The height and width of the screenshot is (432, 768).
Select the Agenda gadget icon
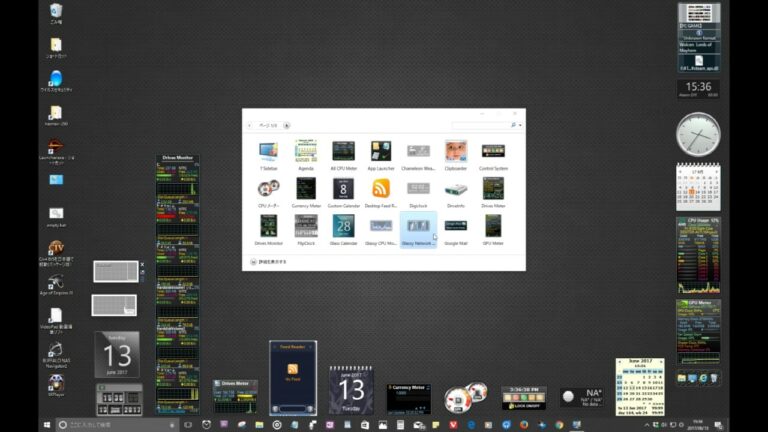(x=306, y=152)
